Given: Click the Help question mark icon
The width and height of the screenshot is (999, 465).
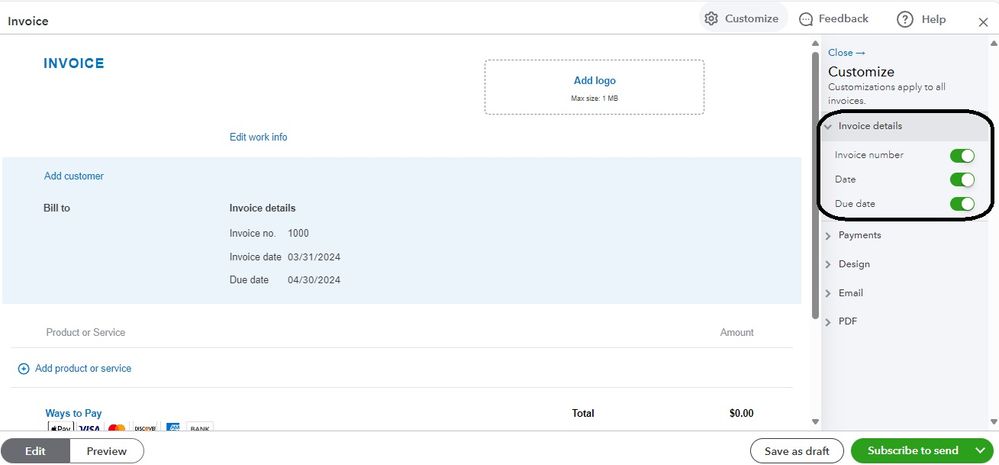Looking at the screenshot, I should (905, 19).
